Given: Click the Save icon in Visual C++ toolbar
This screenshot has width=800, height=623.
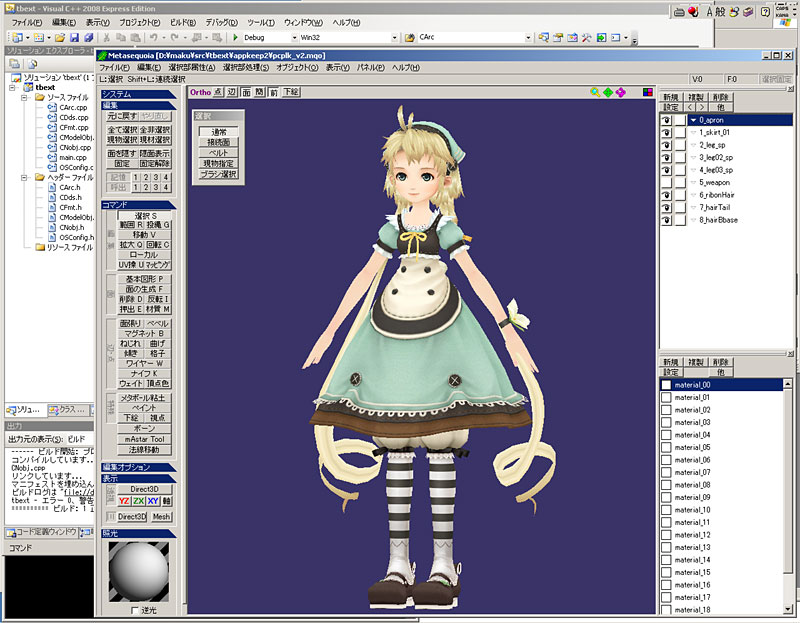Looking at the screenshot, I should click(x=74, y=38).
